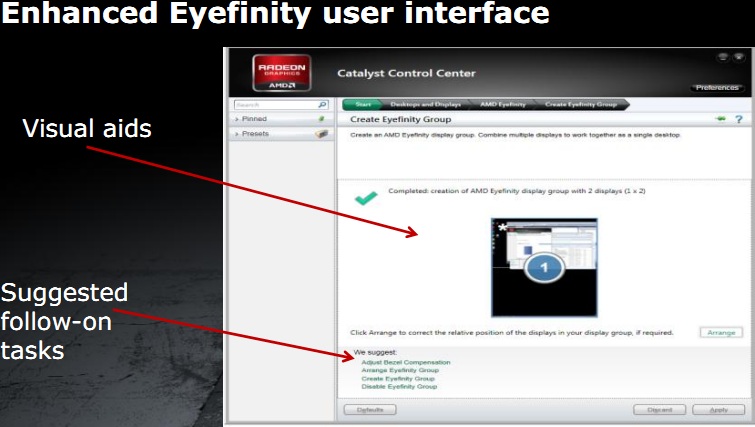Click the 'Create an AMD Eyefinity display group' description

coord(515,135)
